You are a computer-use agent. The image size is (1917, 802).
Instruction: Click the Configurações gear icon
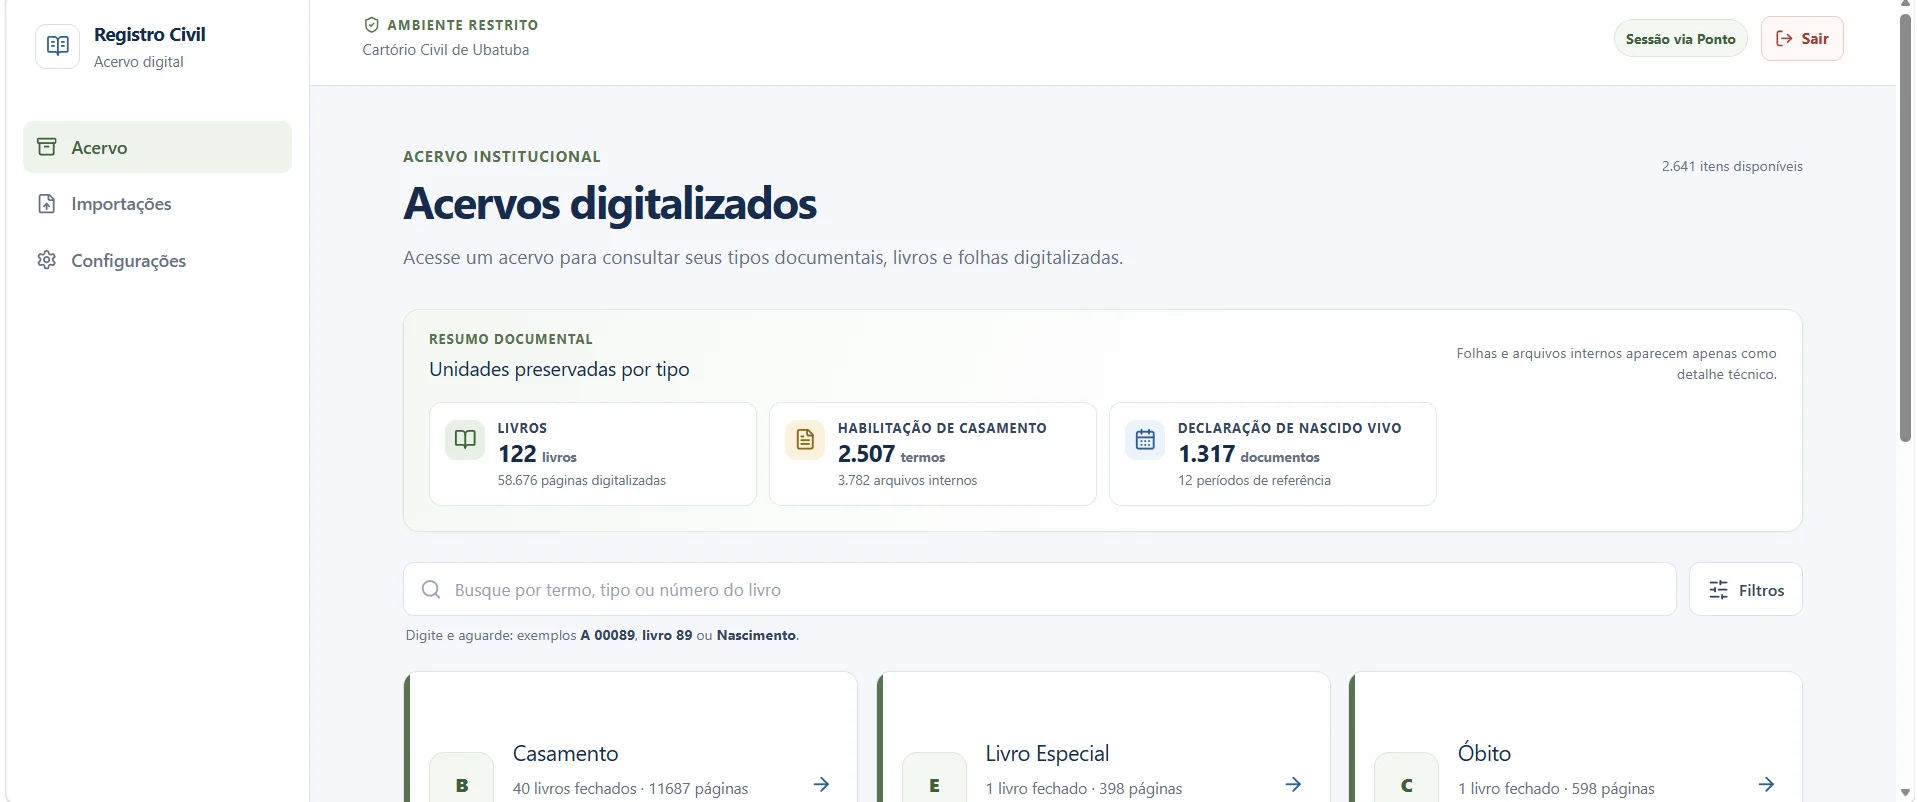pos(47,260)
